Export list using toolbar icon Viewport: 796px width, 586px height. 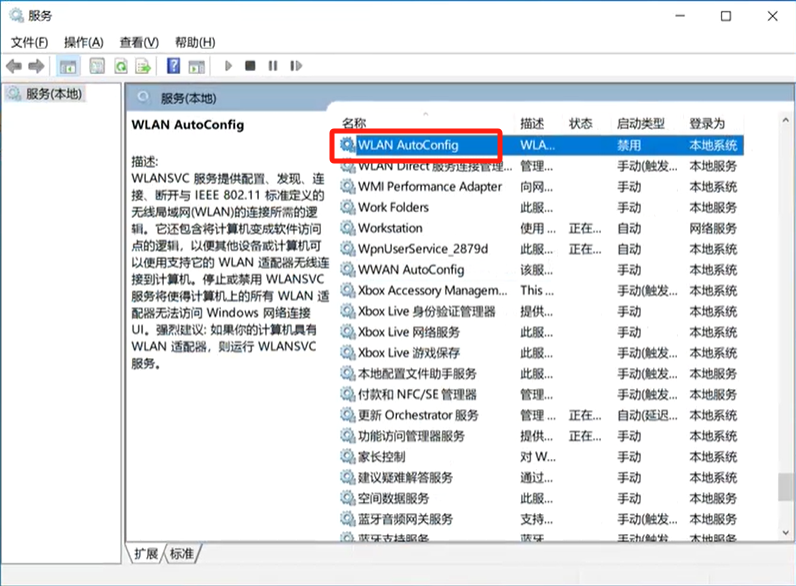pos(143,66)
